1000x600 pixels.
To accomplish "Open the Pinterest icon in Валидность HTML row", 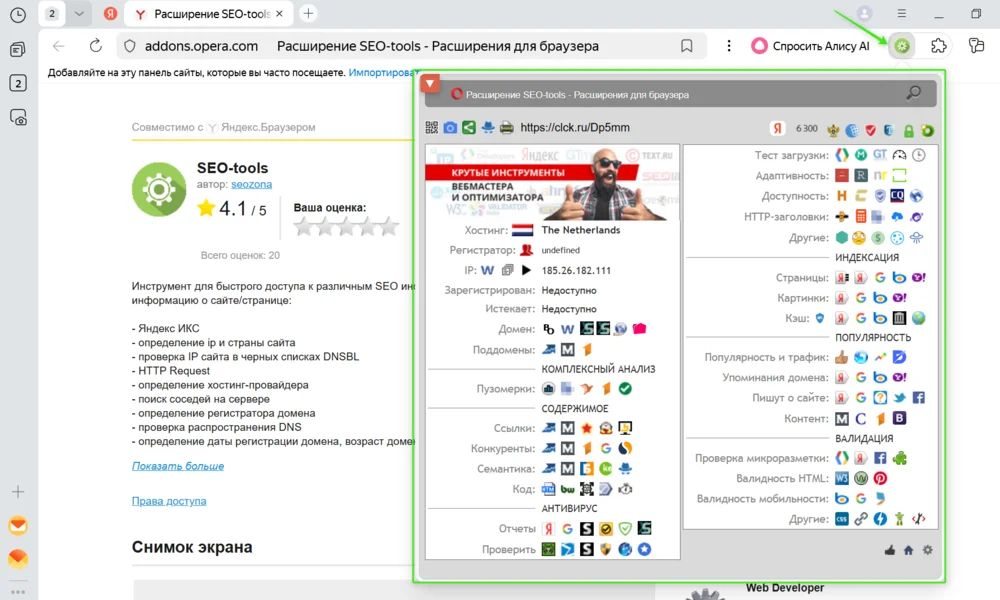I will (x=880, y=478).
